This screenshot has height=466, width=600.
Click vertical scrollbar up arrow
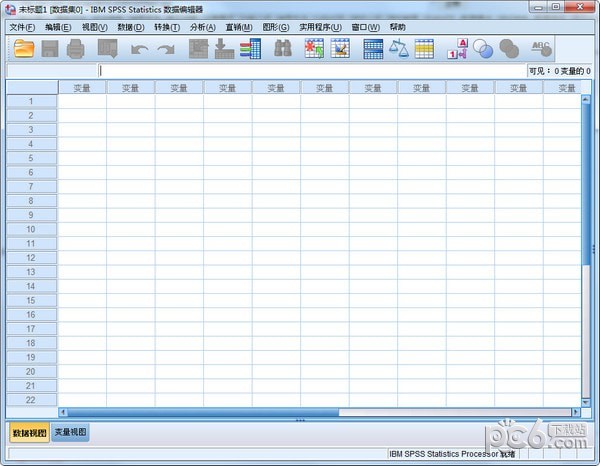pyautogui.click(x=585, y=99)
